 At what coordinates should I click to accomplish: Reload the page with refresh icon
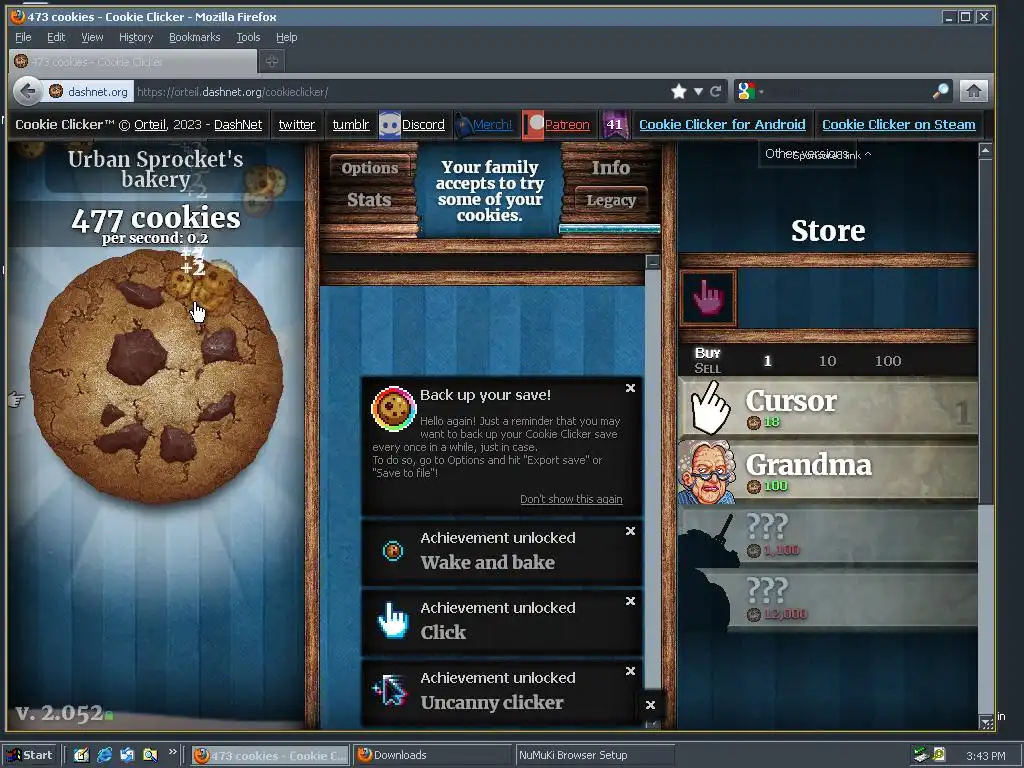pos(716,91)
